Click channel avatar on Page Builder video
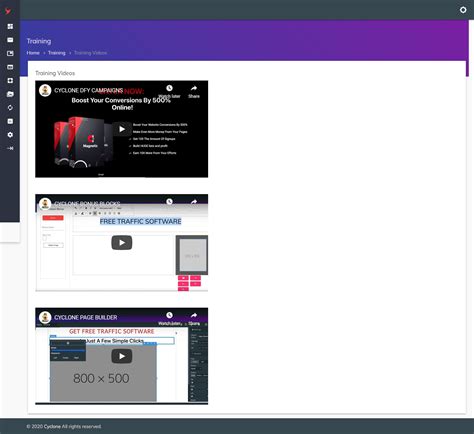This screenshot has height=434, width=474. click(45, 317)
